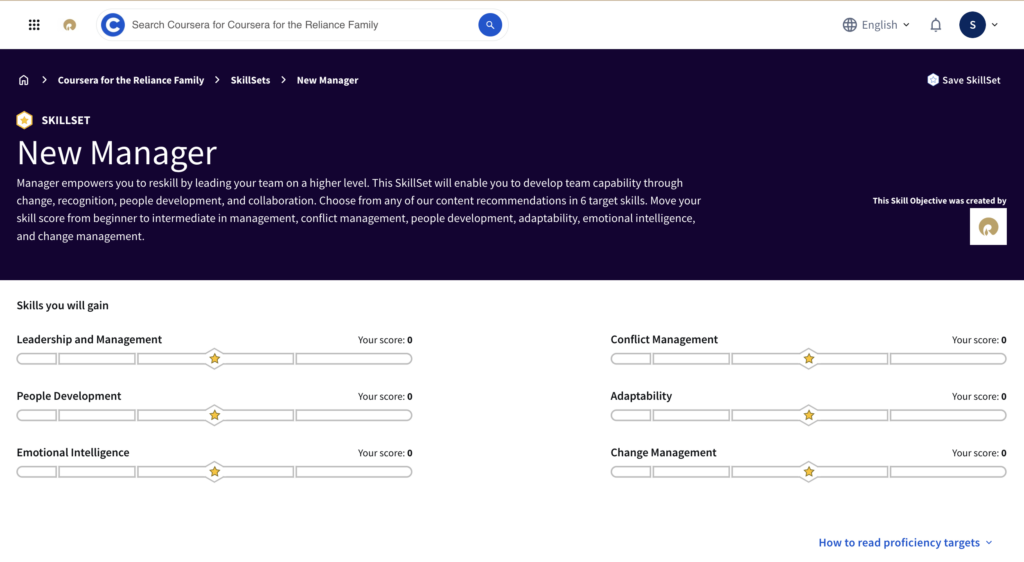Click Emotional Intelligence proficiency bar
The width and height of the screenshot is (1024, 562).
click(214, 471)
